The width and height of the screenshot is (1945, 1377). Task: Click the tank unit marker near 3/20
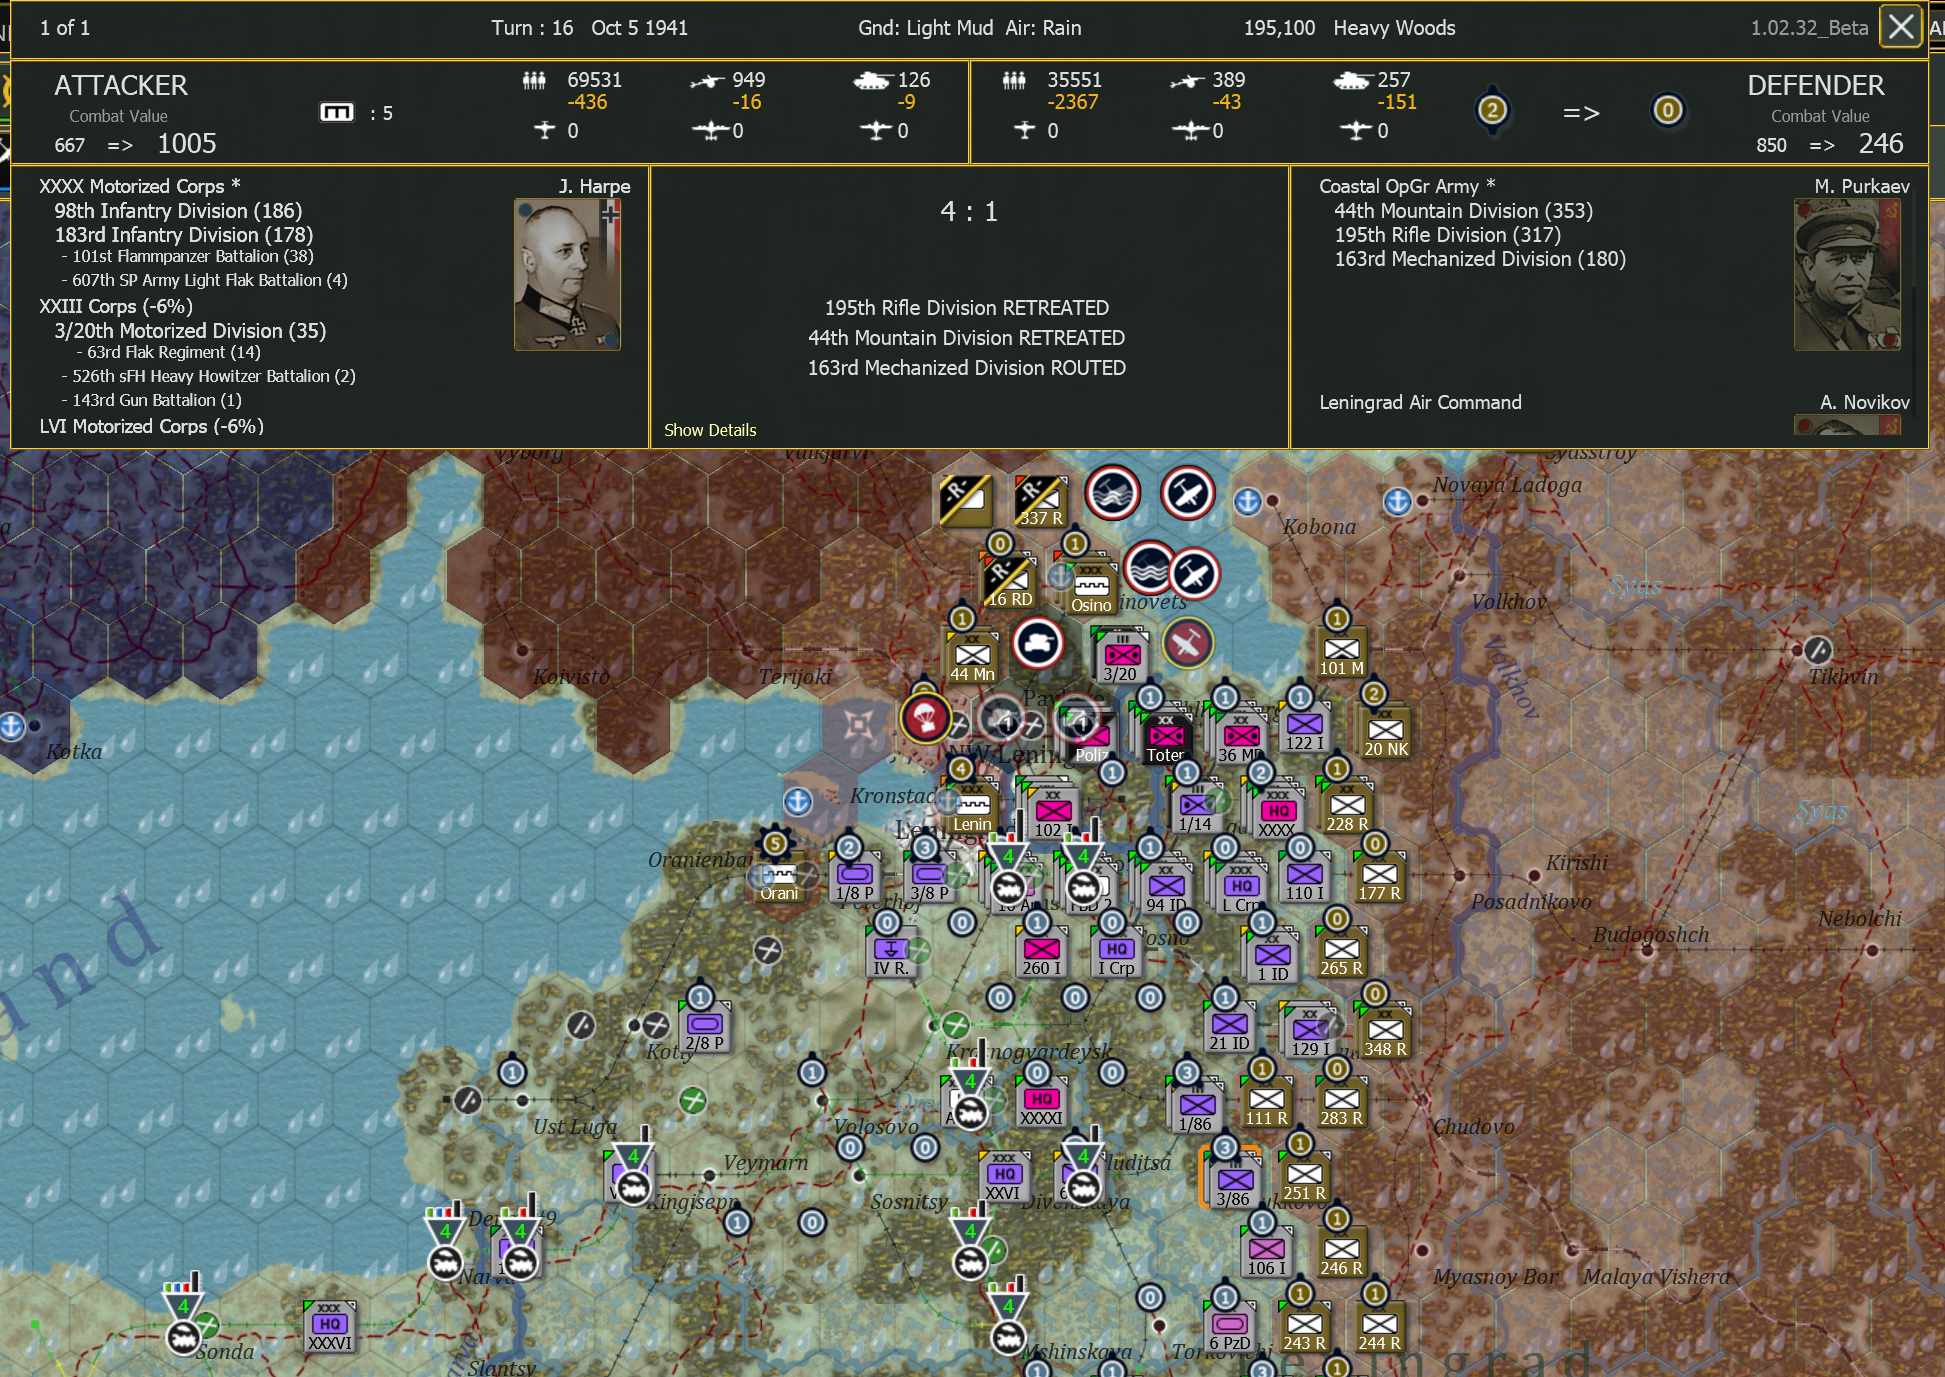tap(1037, 643)
